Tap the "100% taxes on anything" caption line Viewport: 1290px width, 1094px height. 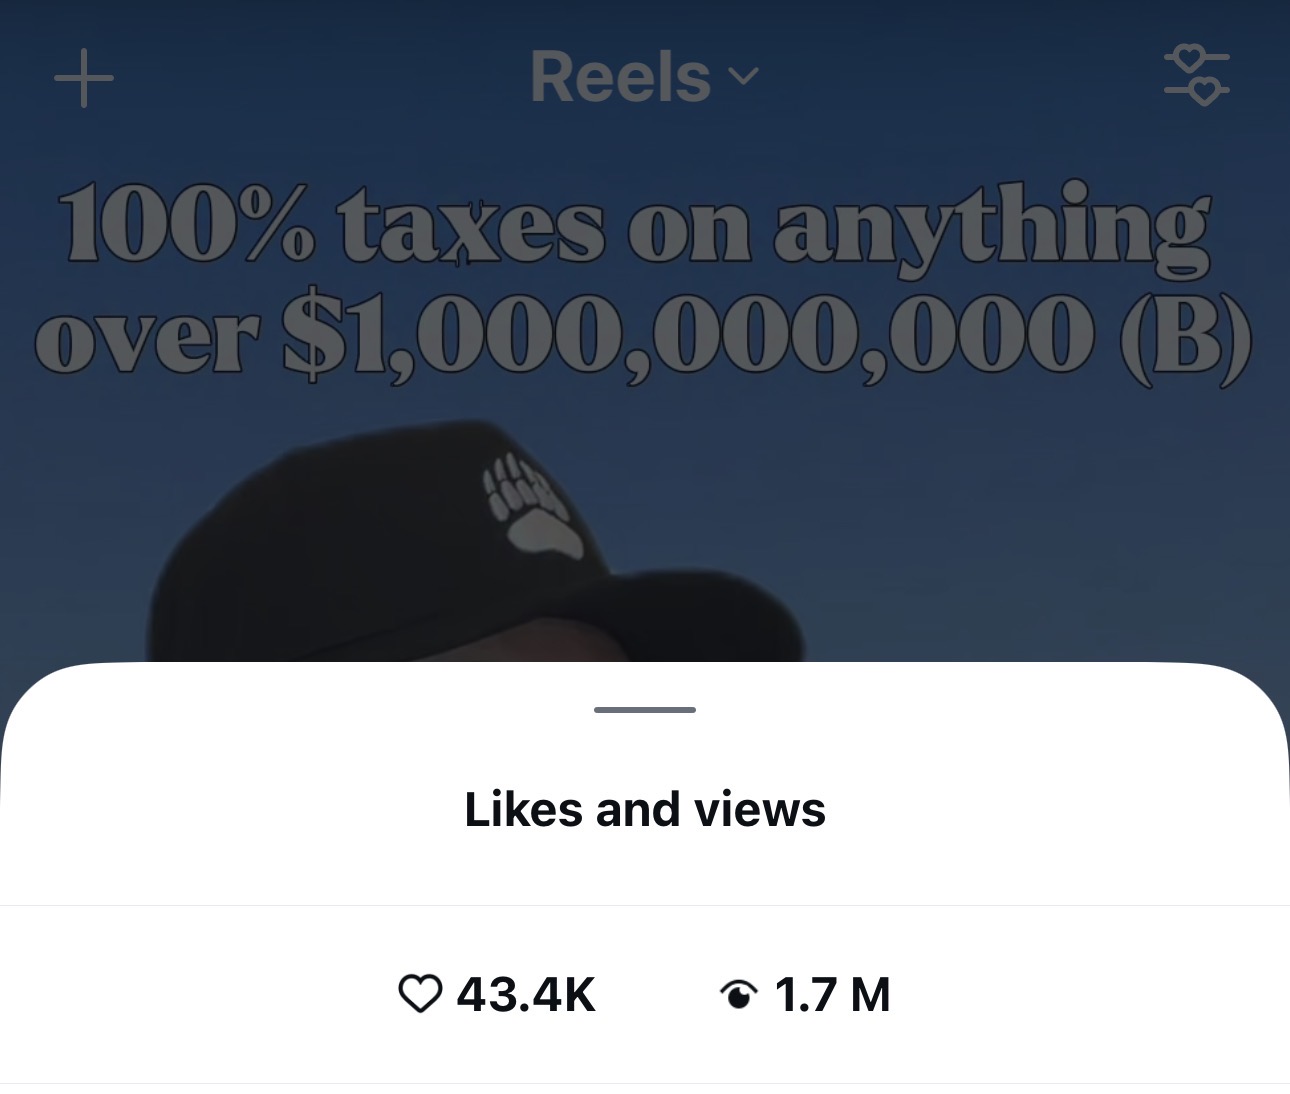click(x=634, y=226)
